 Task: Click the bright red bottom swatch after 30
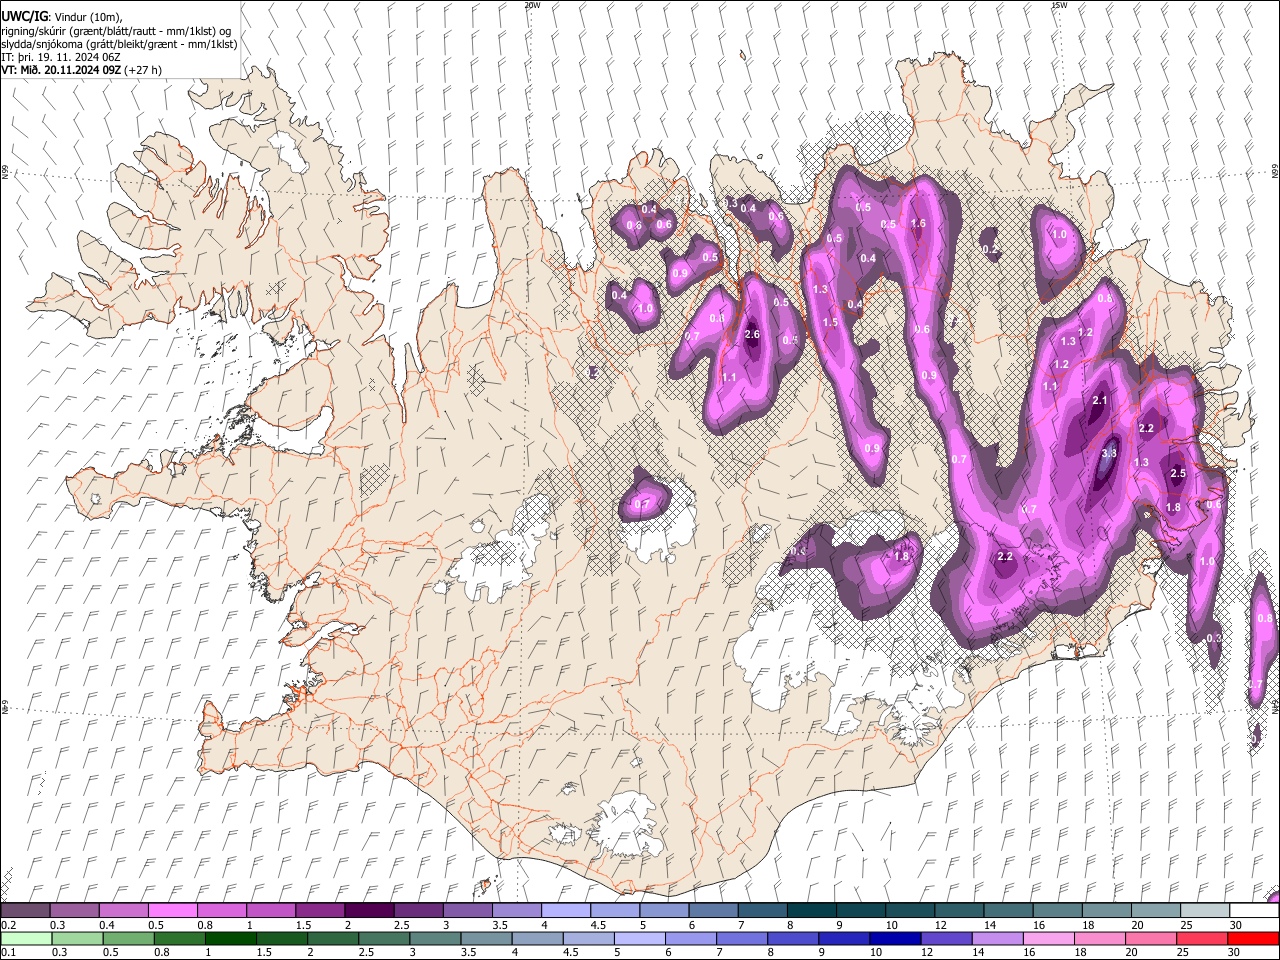[x=1253, y=938]
